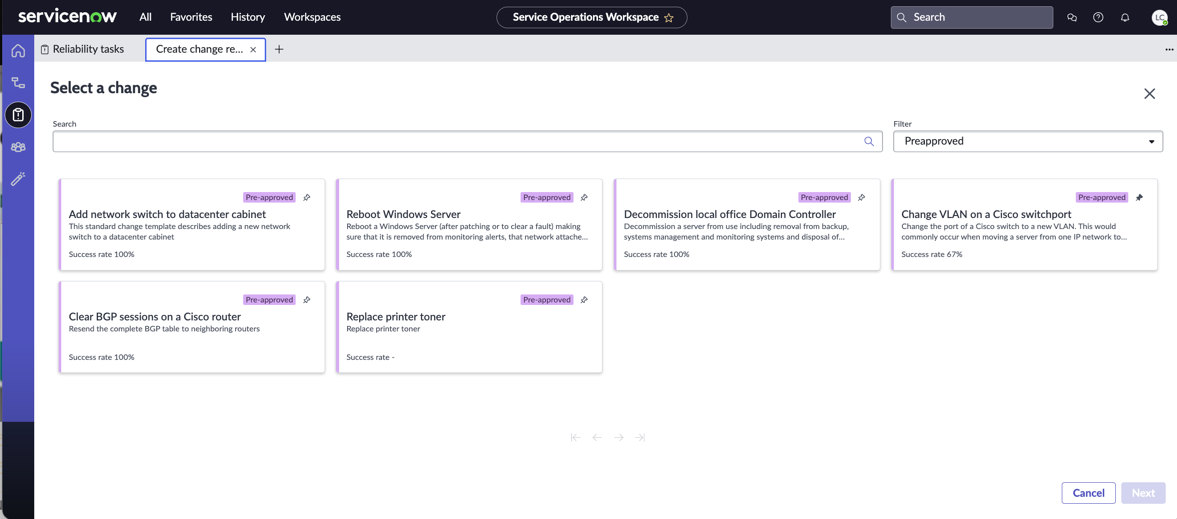Open the Teams people icon in sidebar
Screen dimensions: 1177x519
tap(18, 147)
